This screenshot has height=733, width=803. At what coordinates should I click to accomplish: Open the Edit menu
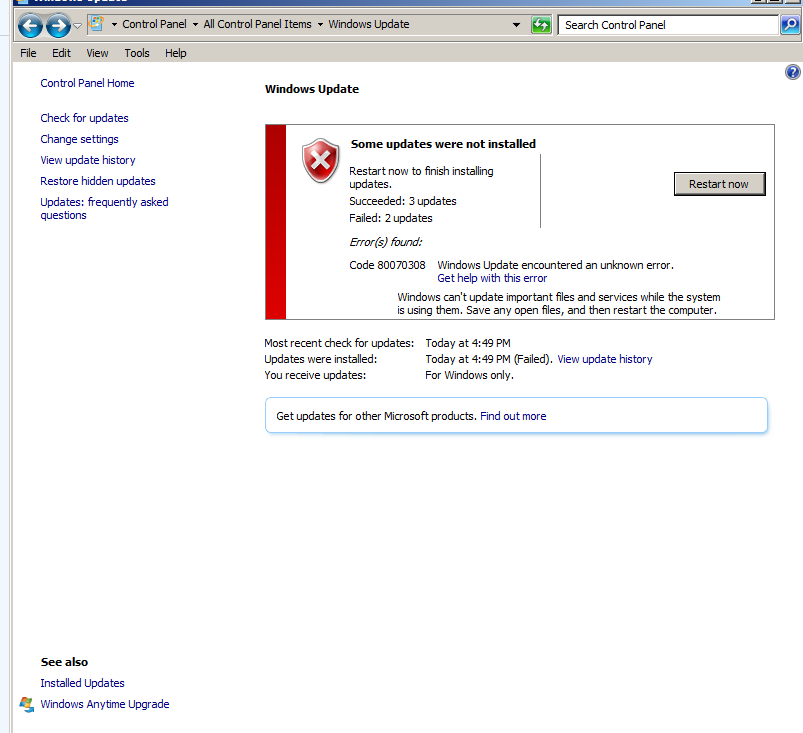(x=61, y=53)
